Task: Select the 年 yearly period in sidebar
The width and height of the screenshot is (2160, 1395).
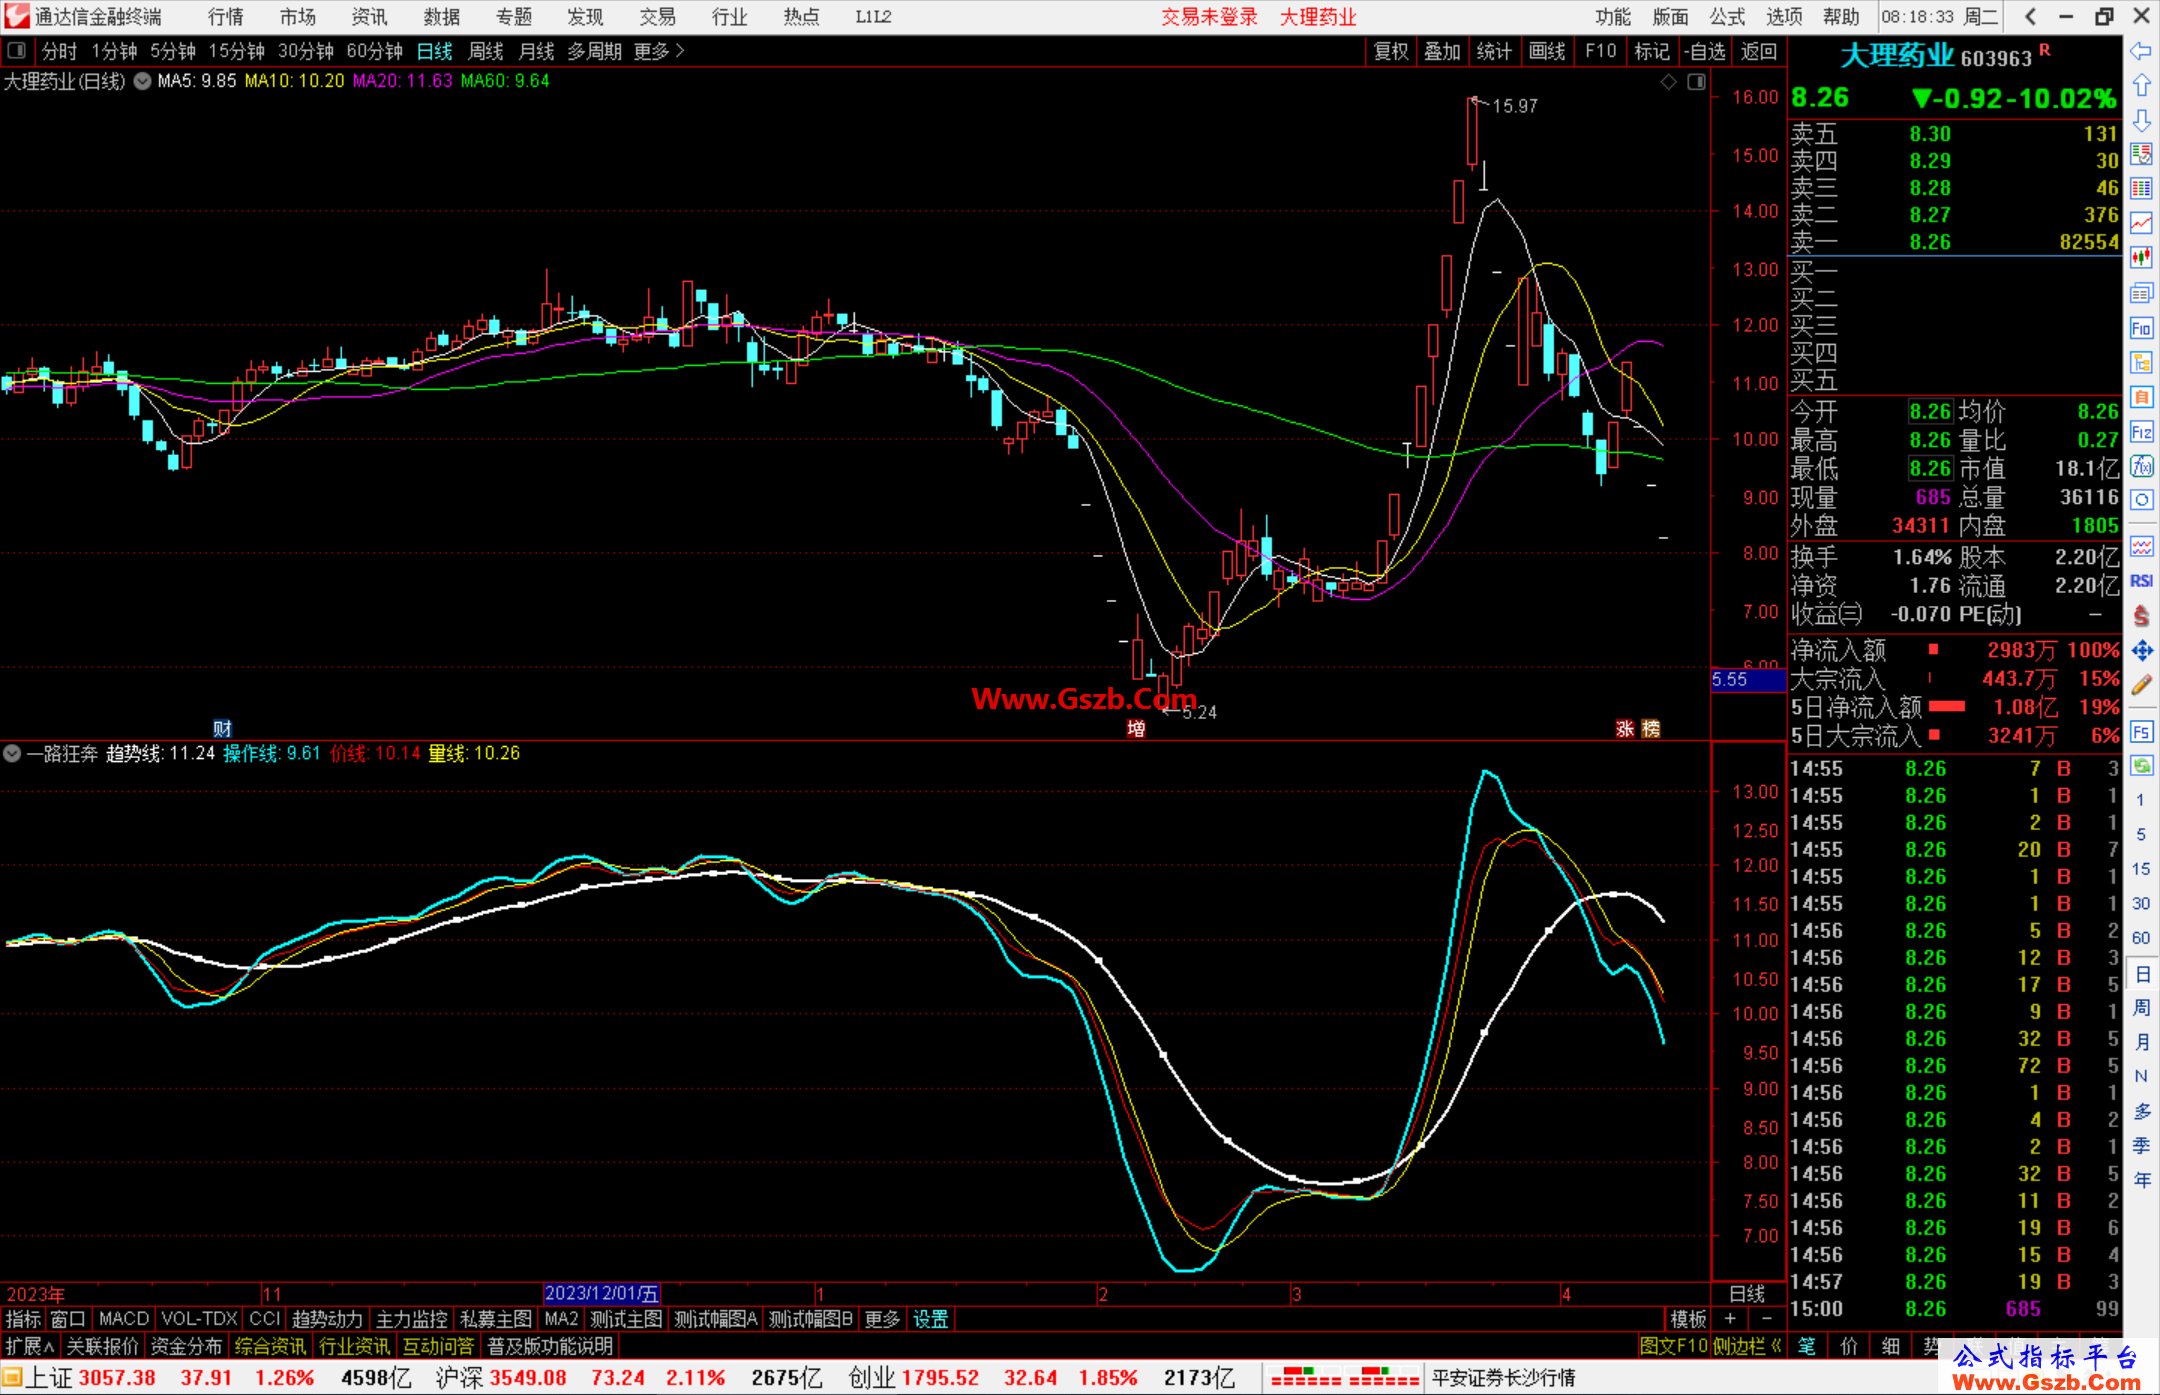Action: pos(2142,1180)
